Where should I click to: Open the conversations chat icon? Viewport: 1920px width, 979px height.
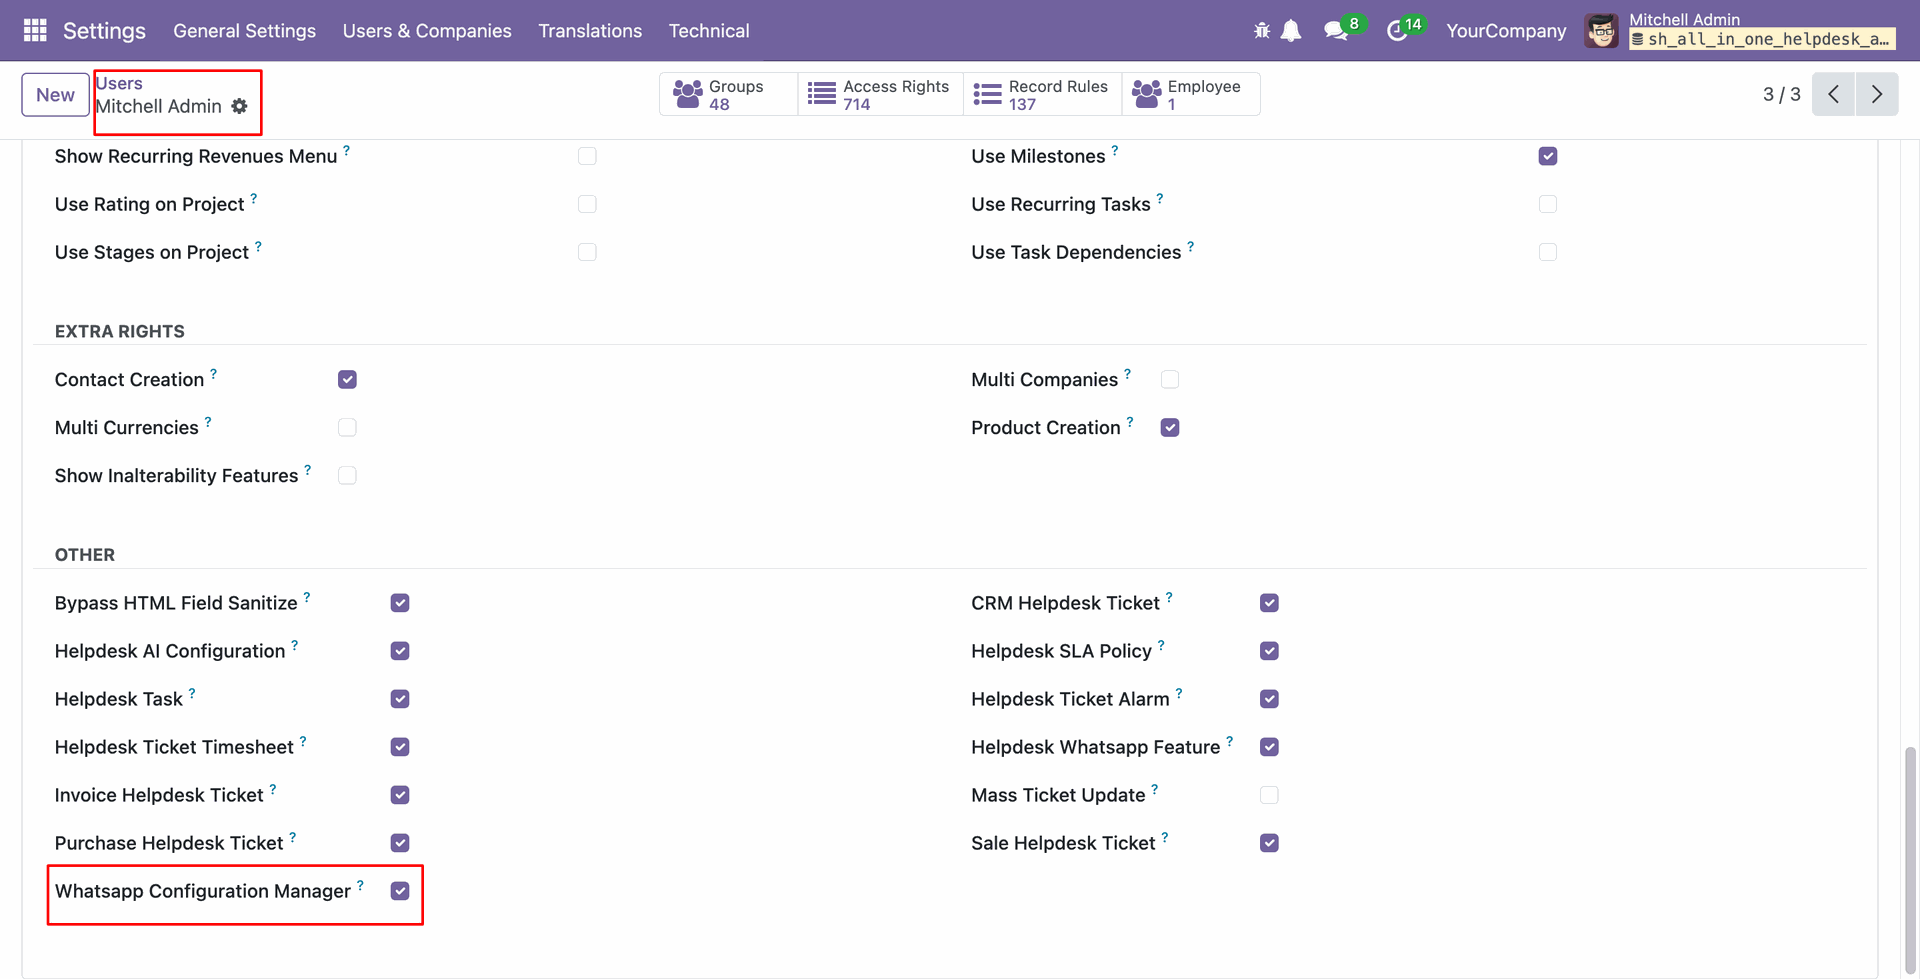click(x=1336, y=31)
